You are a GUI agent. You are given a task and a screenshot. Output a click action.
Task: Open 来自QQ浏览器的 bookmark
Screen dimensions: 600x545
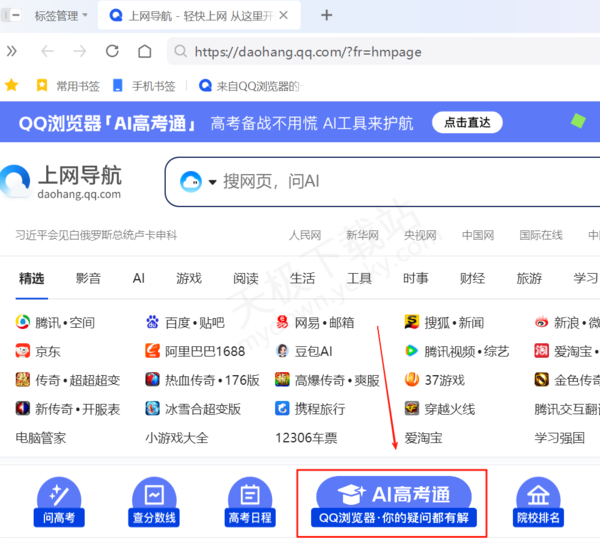[249, 86]
